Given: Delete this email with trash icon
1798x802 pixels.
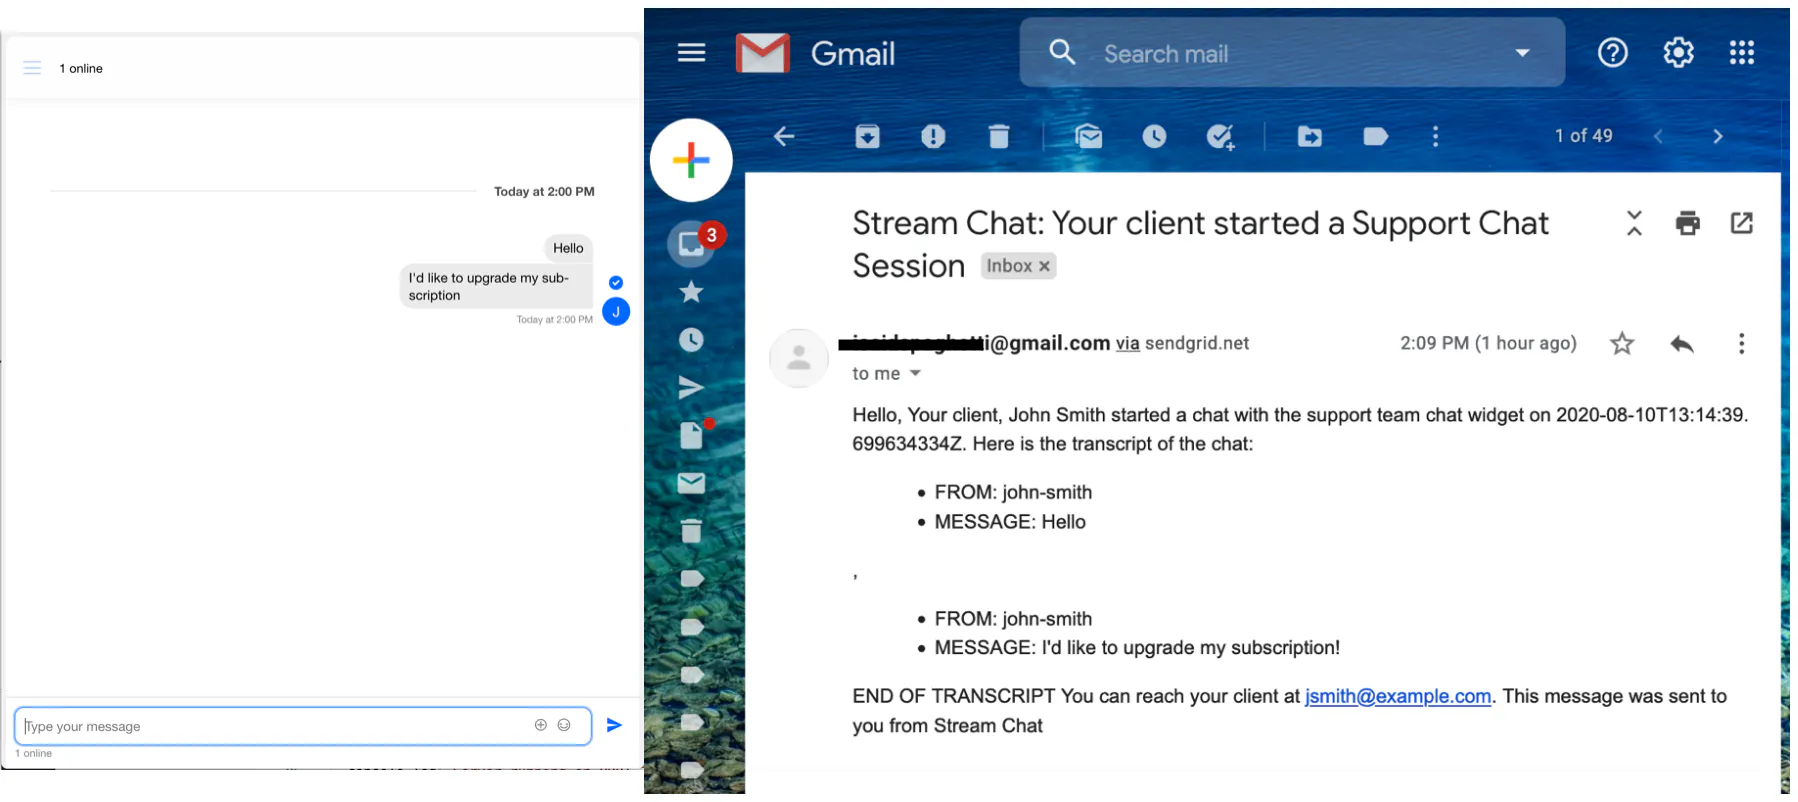Looking at the screenshot, I should (x=998, y=136).
